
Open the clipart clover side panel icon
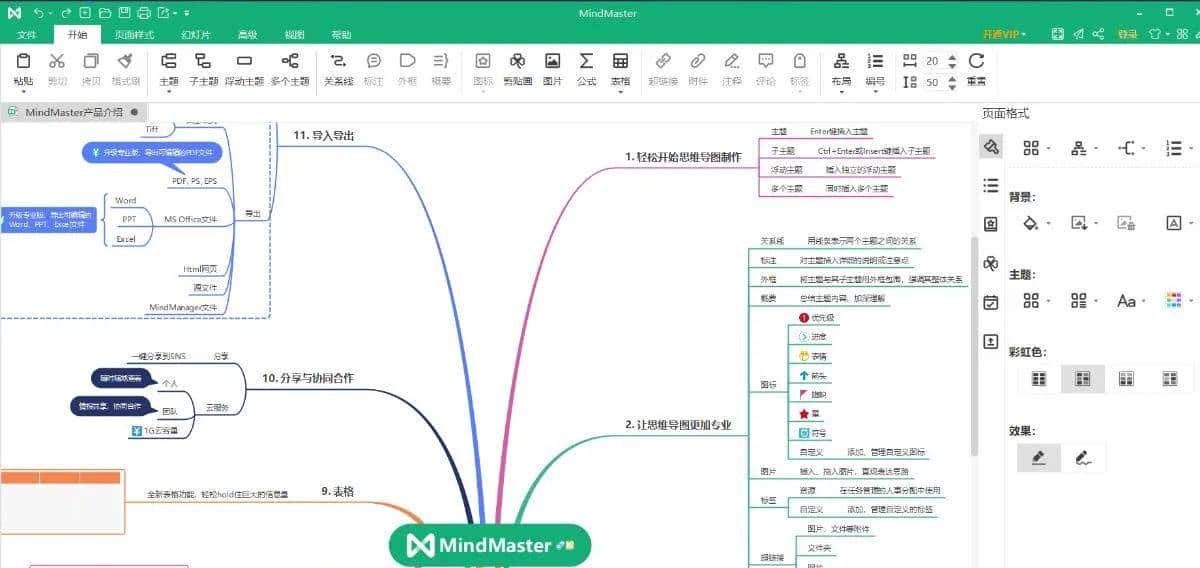pyautogui.click(x=990, y=263)
